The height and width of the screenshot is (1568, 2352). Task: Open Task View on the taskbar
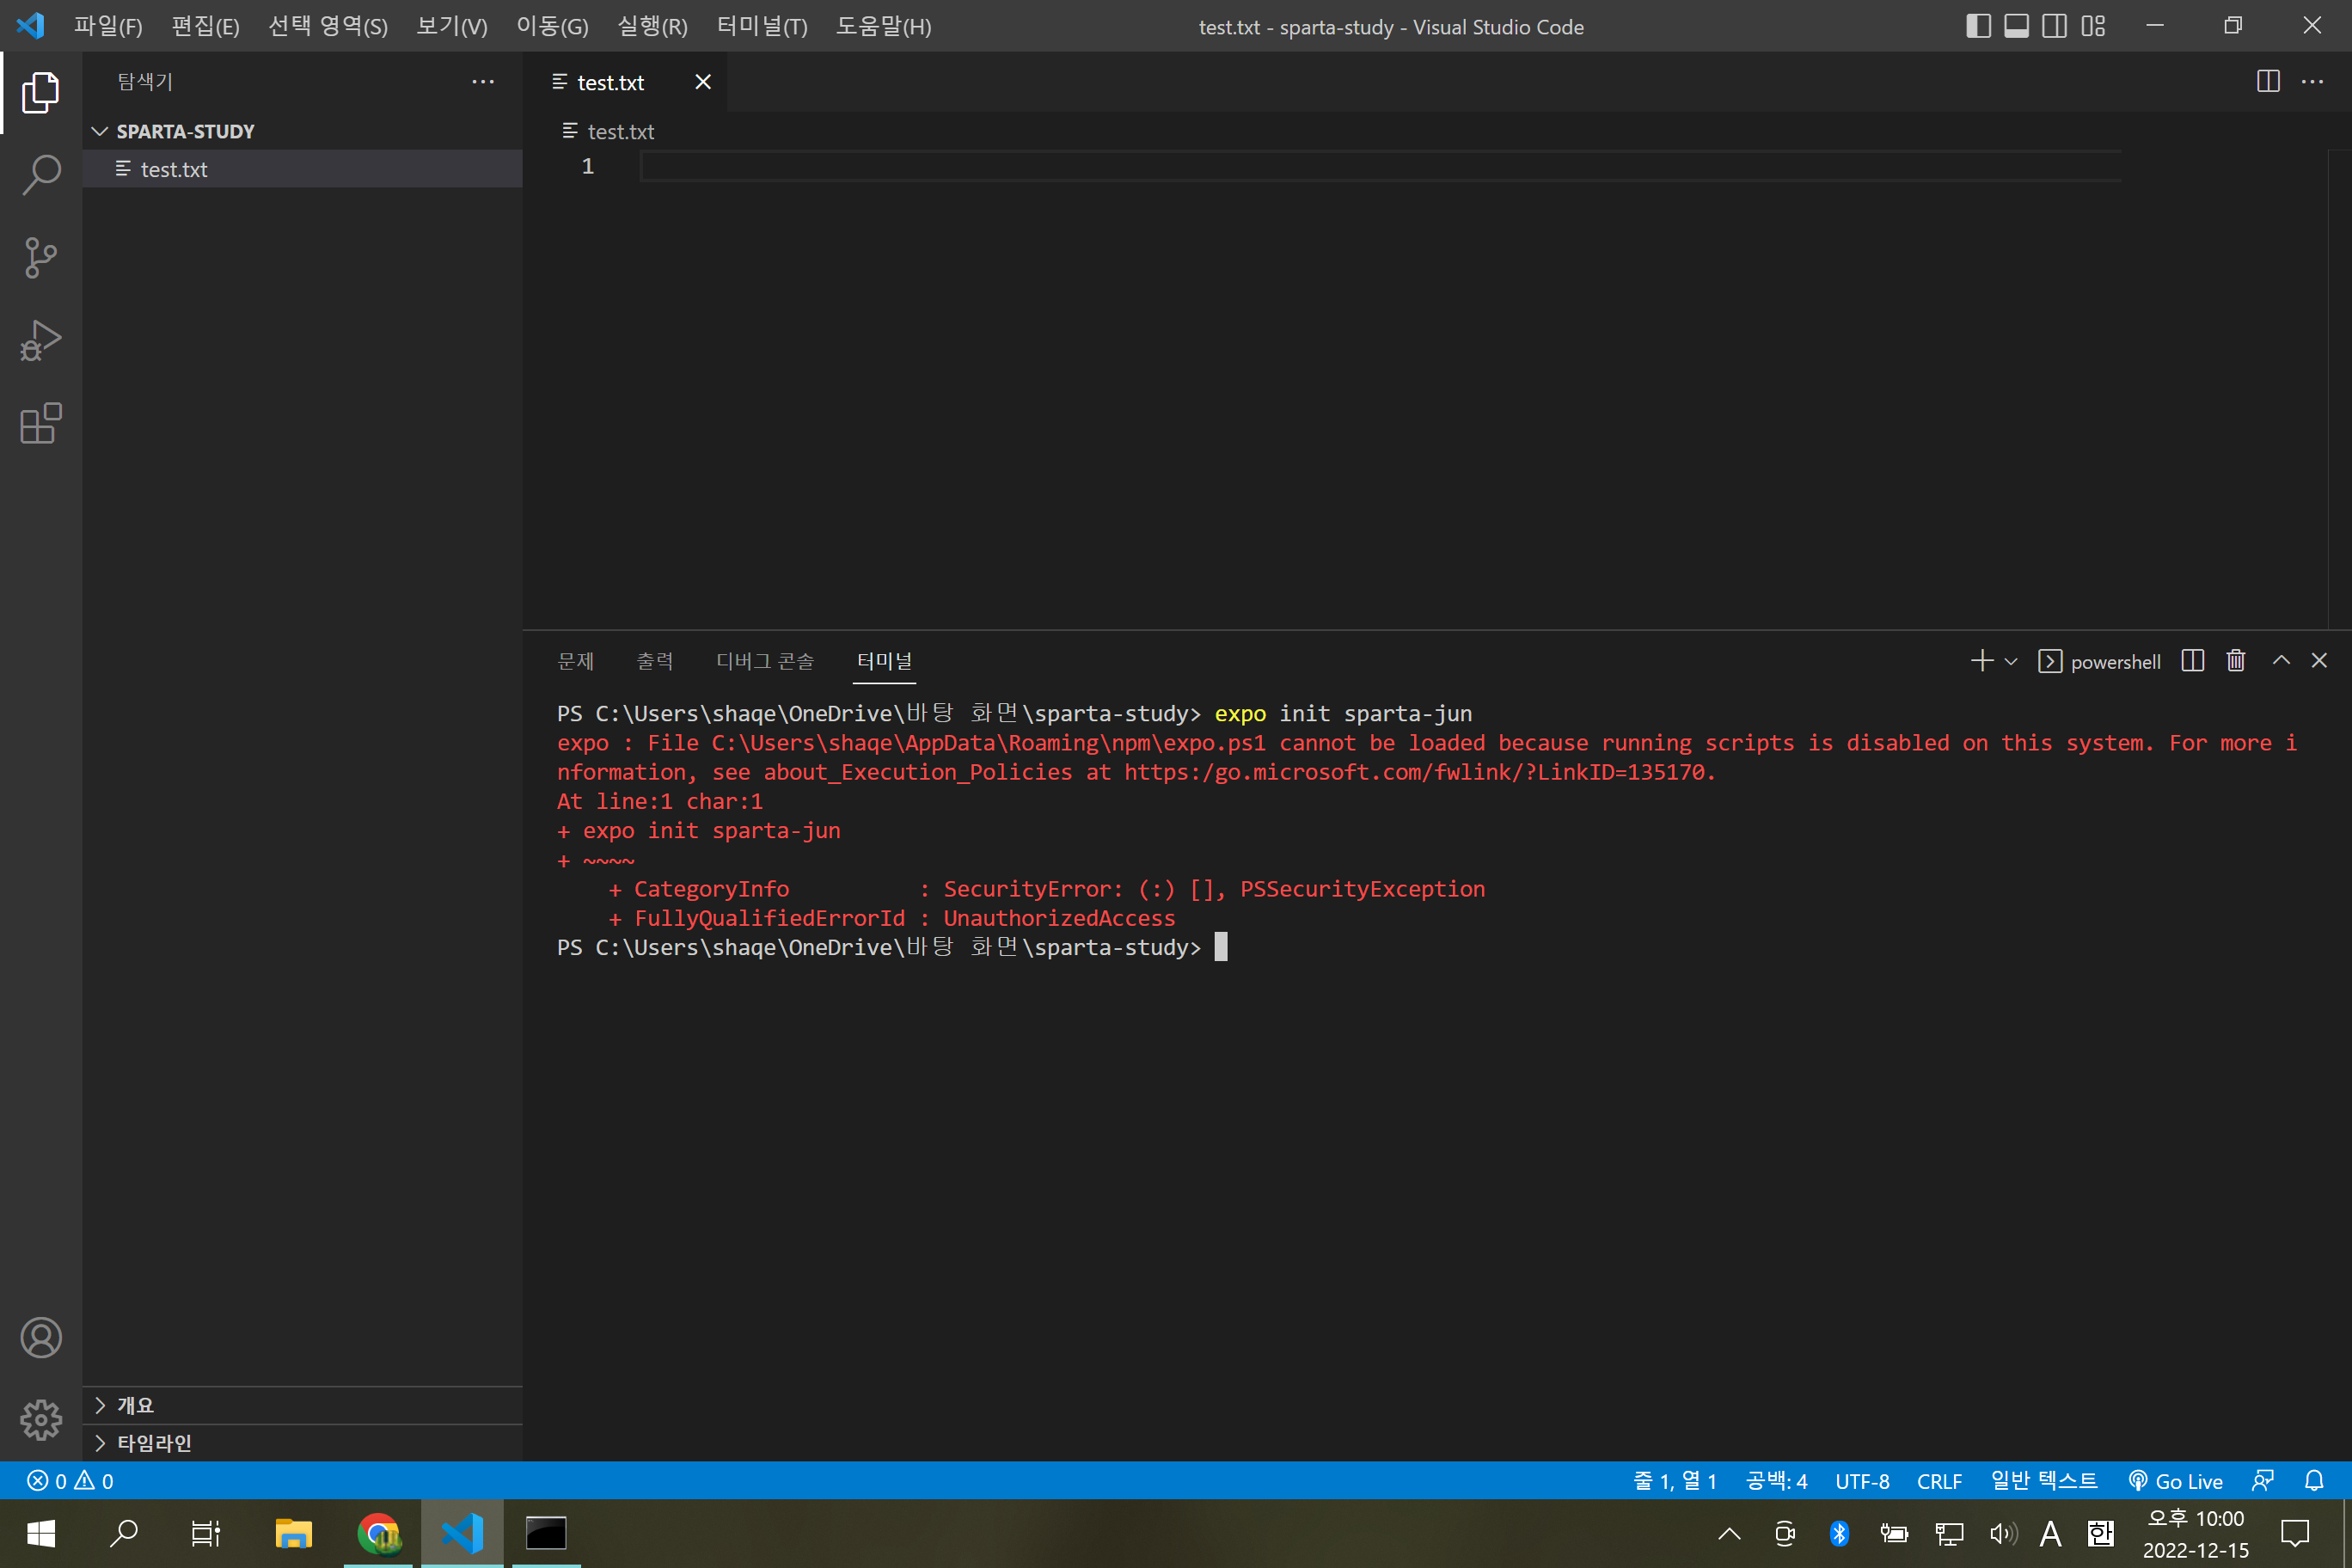click(x=205, y=1533)
